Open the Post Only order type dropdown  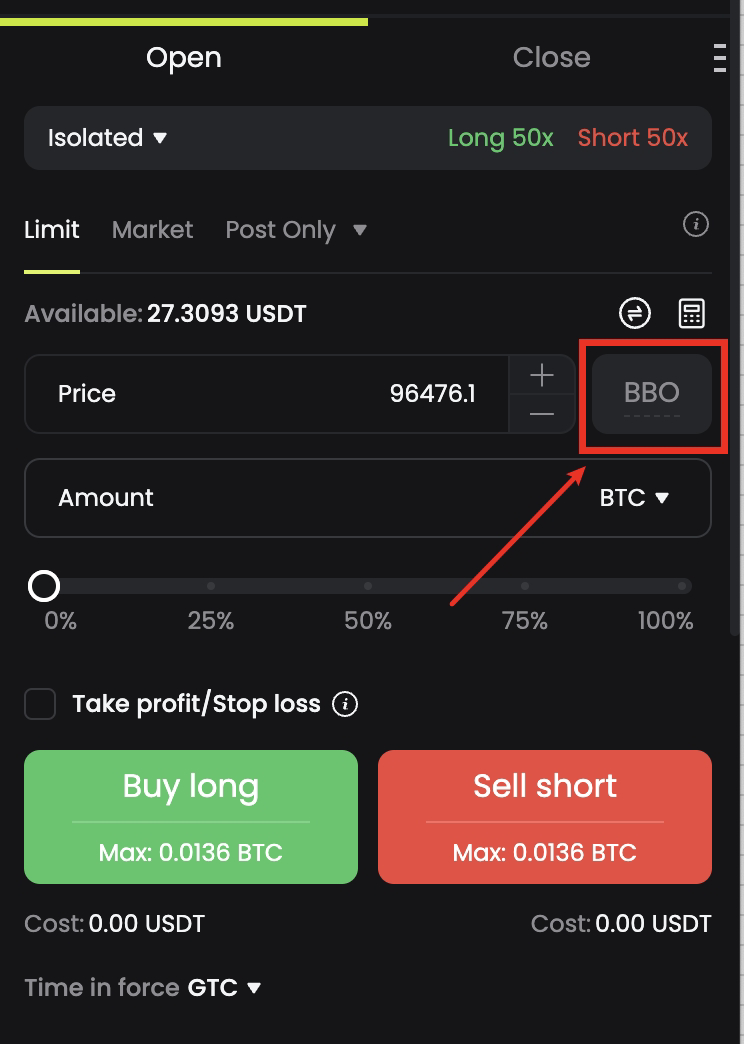pyautogui.click(x=296, y=230)
